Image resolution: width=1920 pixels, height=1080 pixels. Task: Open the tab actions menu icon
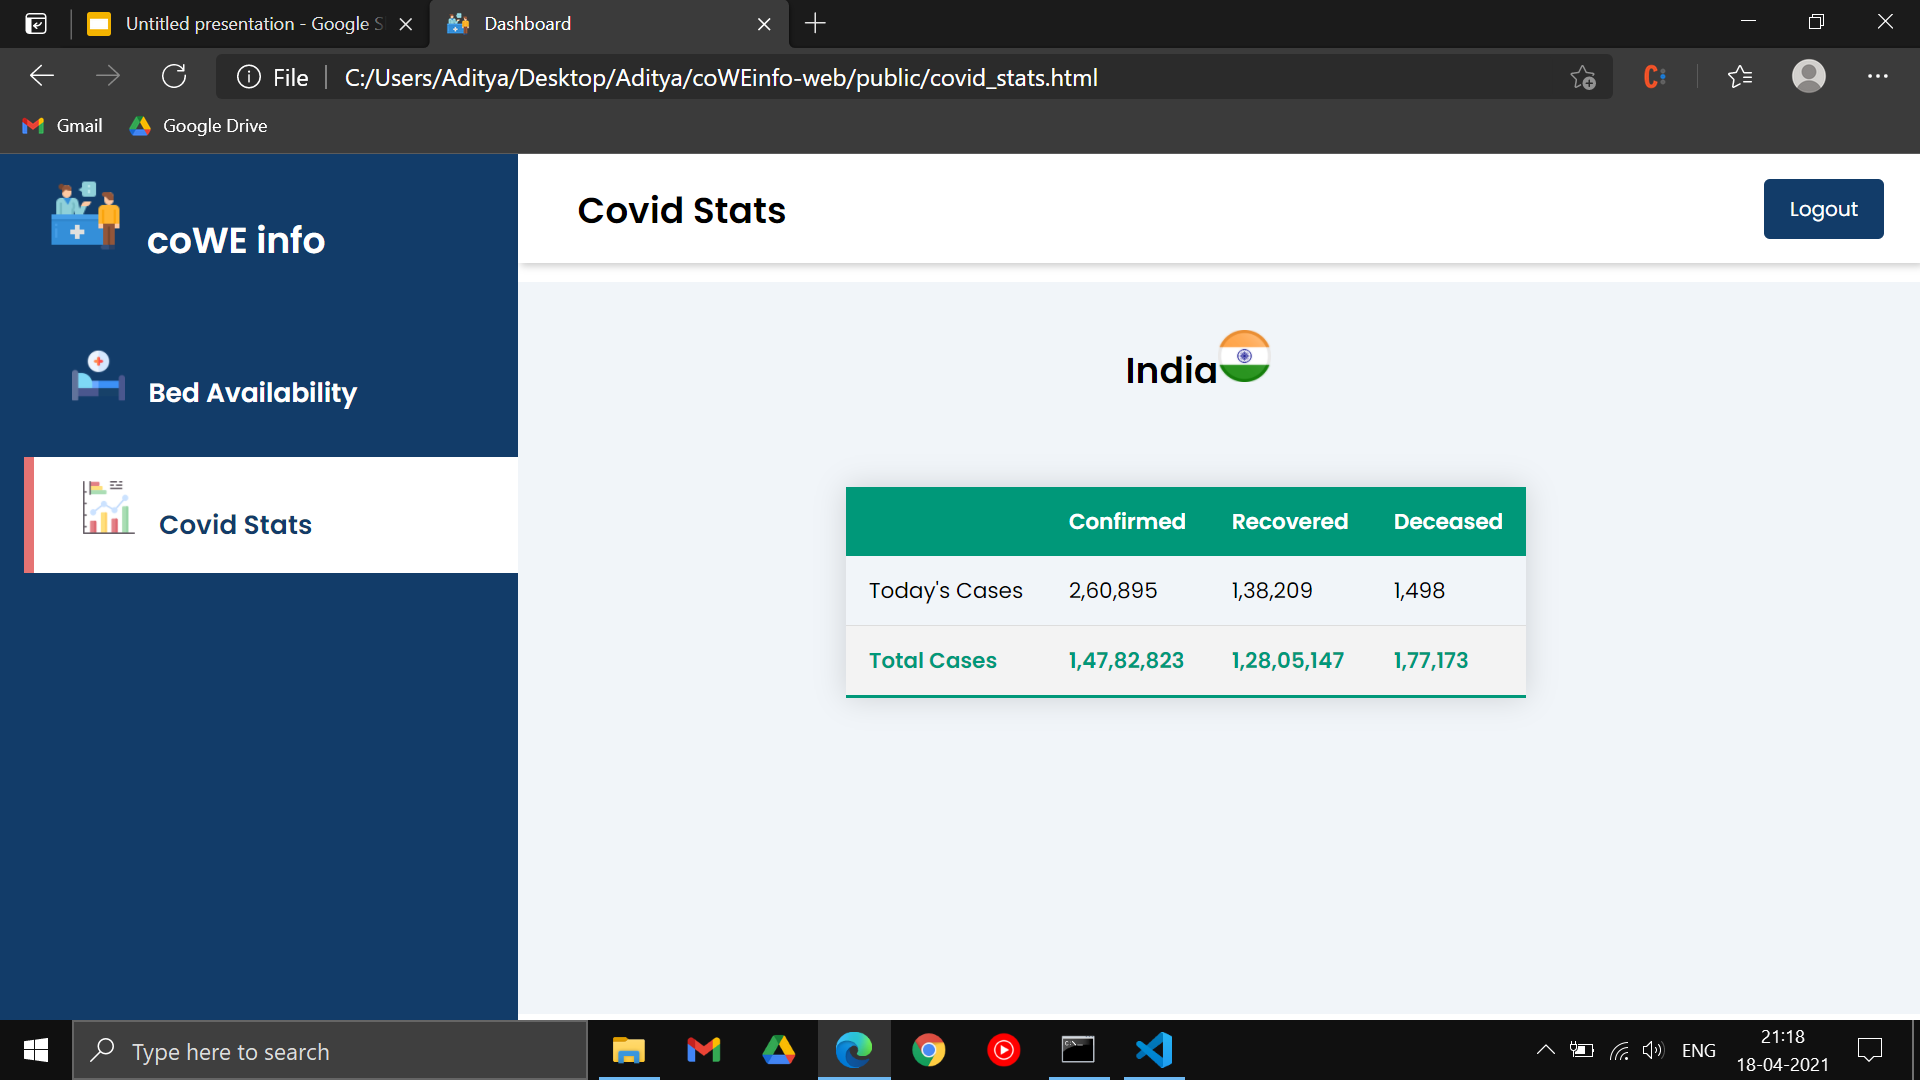click(36, 23)
